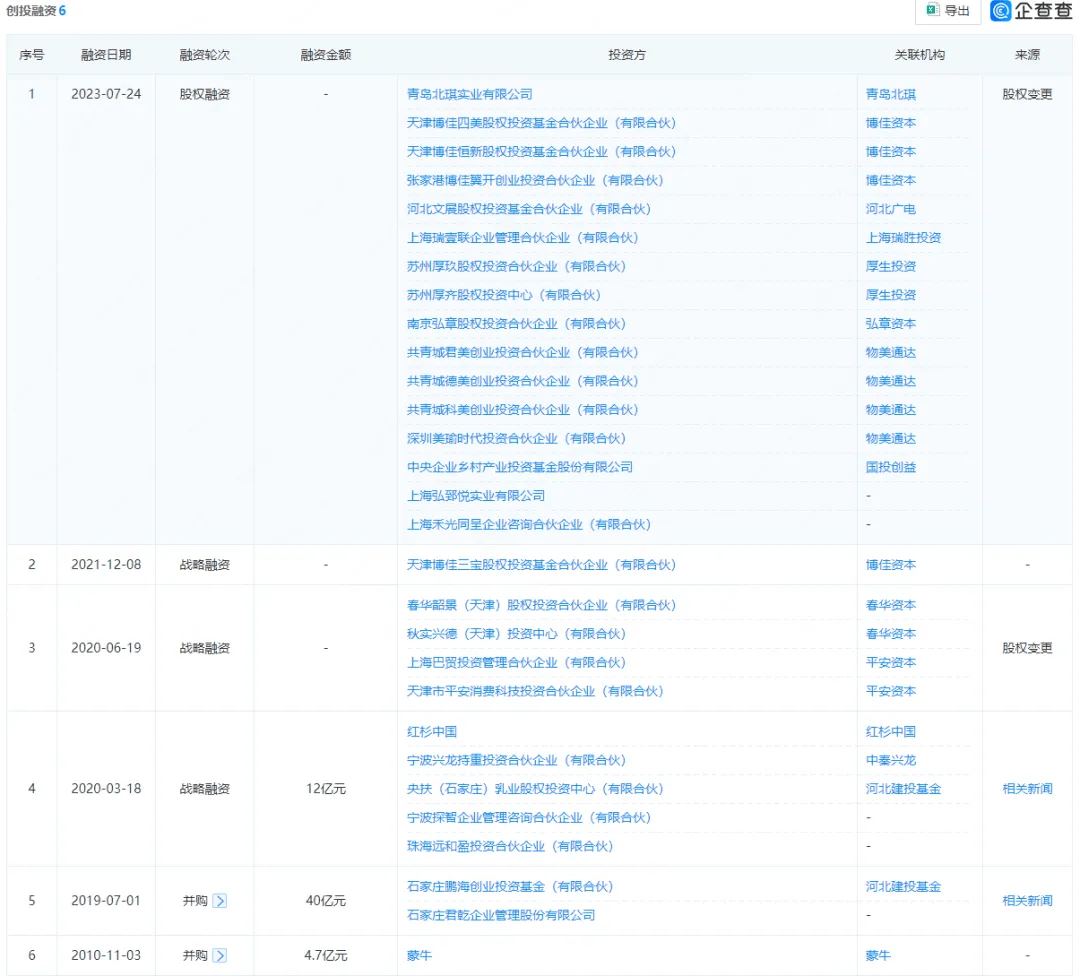Open 博佳资本 in the 2021-12-08 row

coord(891,565)
